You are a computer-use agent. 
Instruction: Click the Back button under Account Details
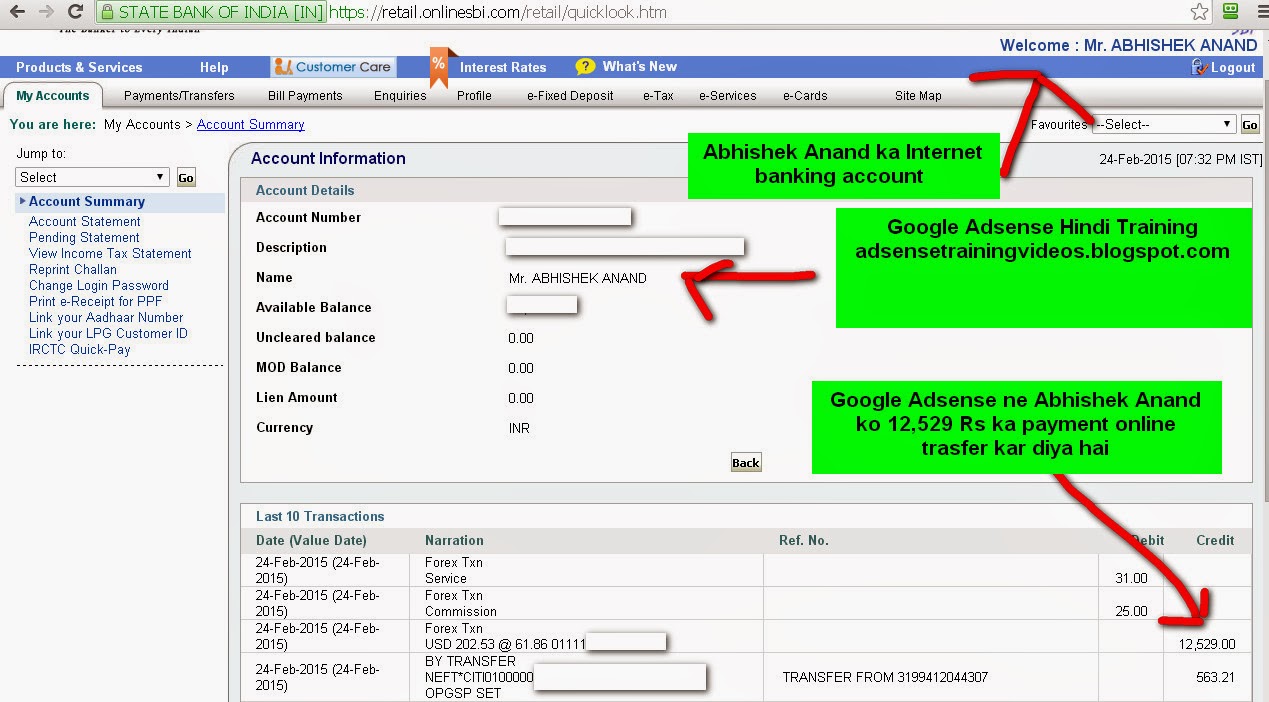coord(746,462)
